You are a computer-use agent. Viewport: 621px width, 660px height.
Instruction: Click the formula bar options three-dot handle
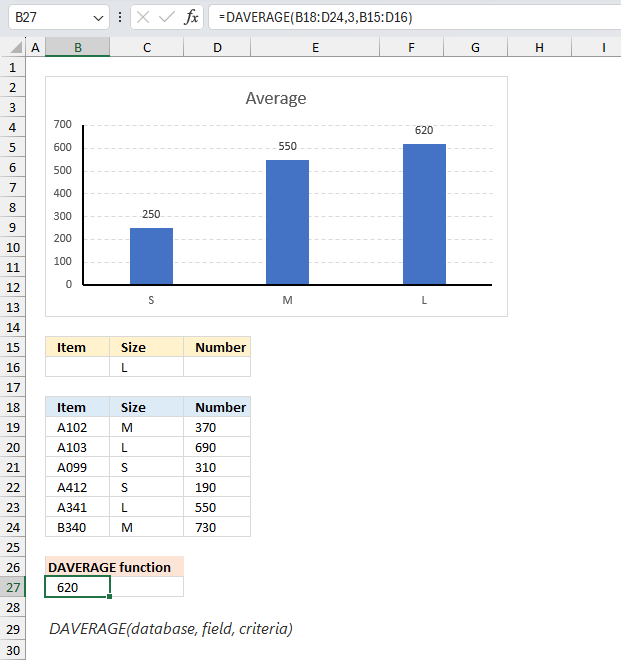(120, 17)
